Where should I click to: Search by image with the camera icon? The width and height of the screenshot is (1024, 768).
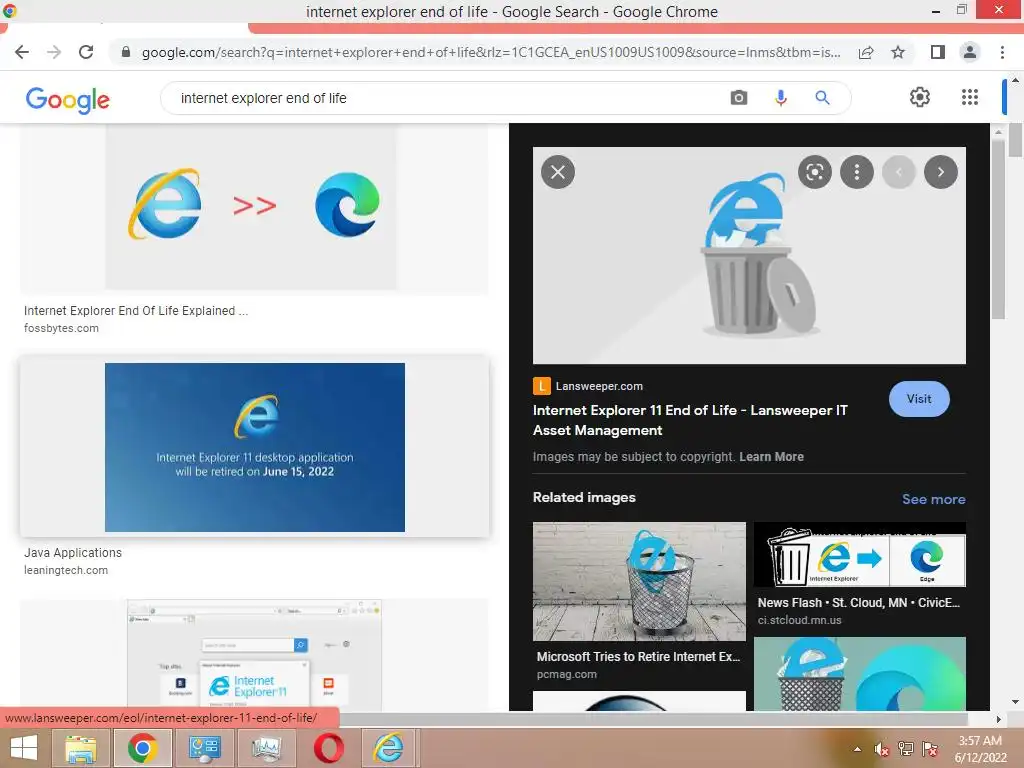[739, 98]
